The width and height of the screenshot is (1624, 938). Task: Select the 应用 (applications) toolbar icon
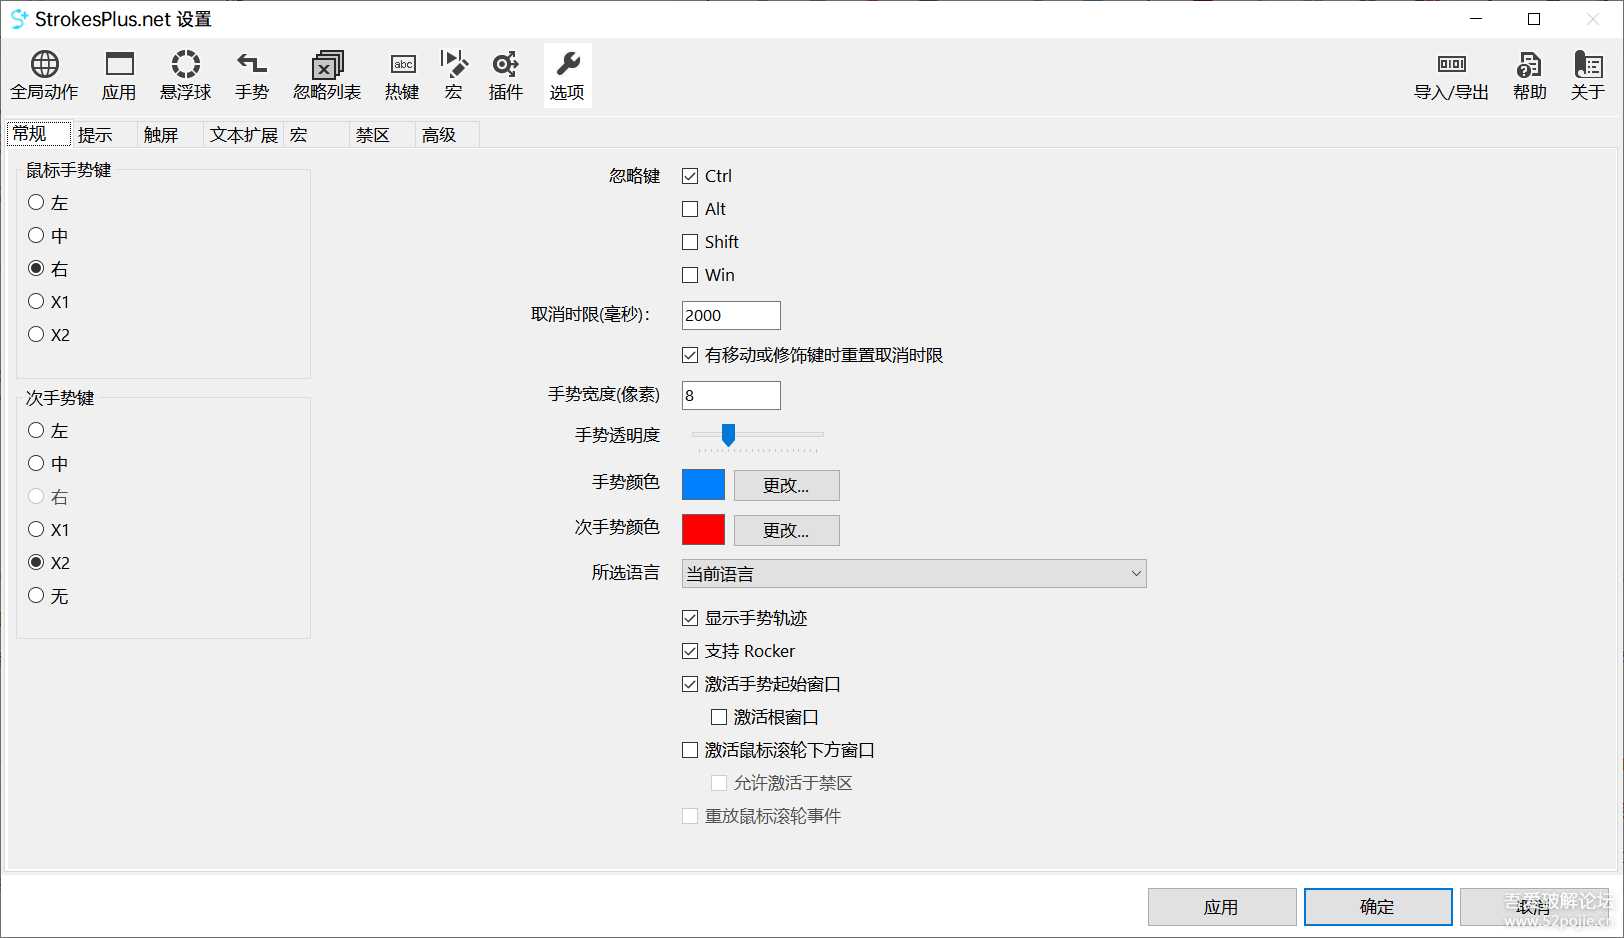(119, 75)
